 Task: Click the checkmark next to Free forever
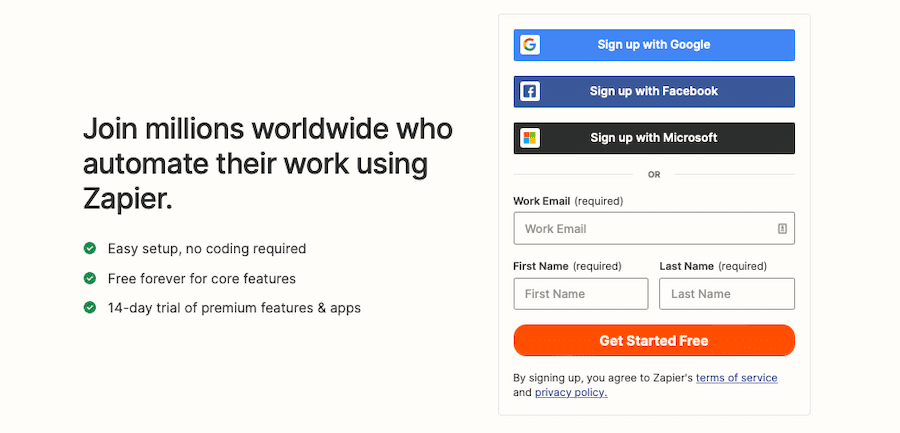point(90,278)
